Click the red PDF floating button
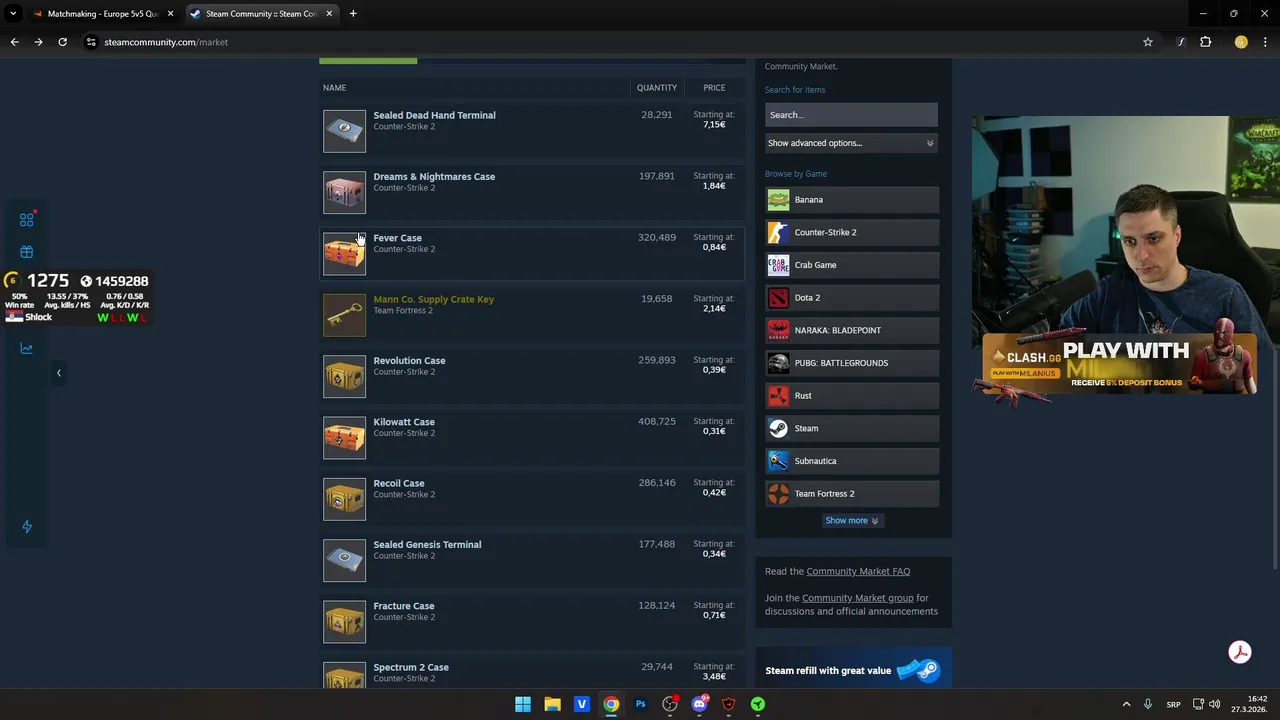 [1240, 652]
